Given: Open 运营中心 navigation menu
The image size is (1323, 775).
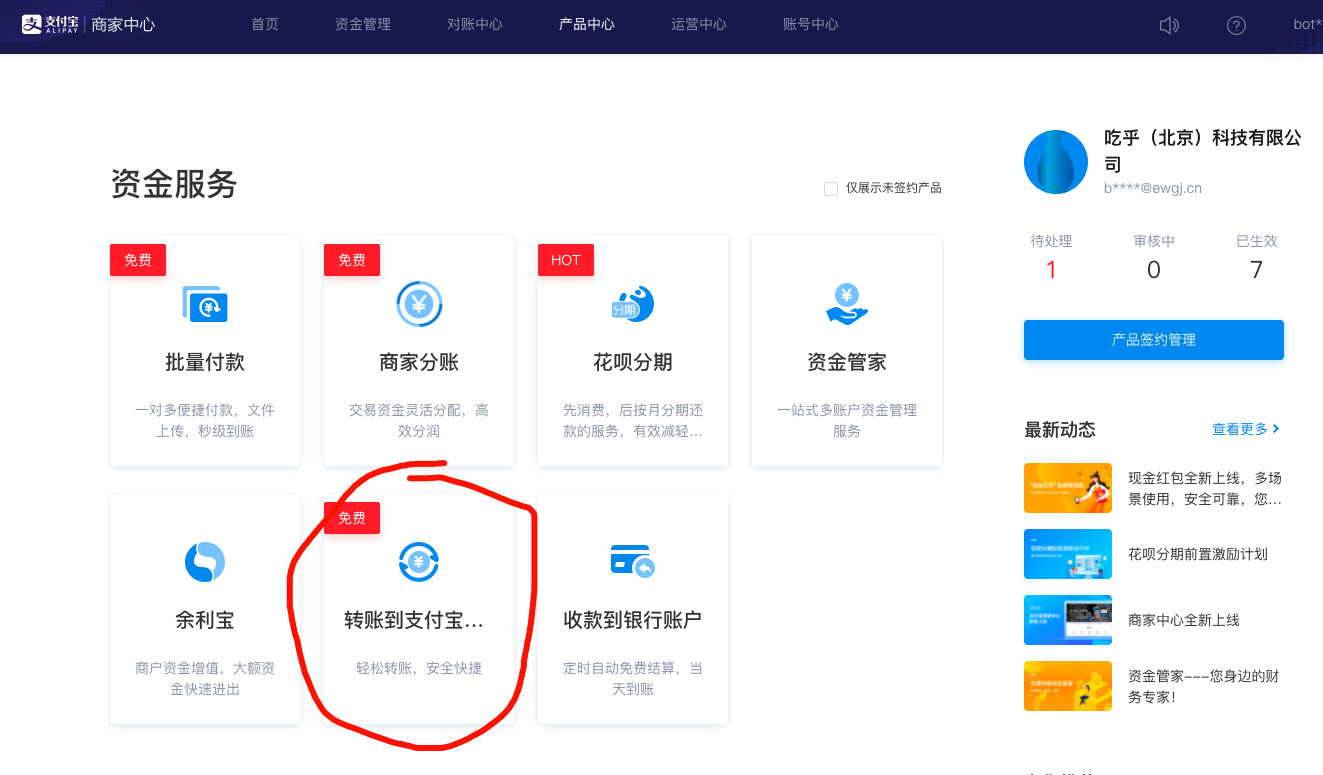Looking at the screenshot, I should click(699, 24).
